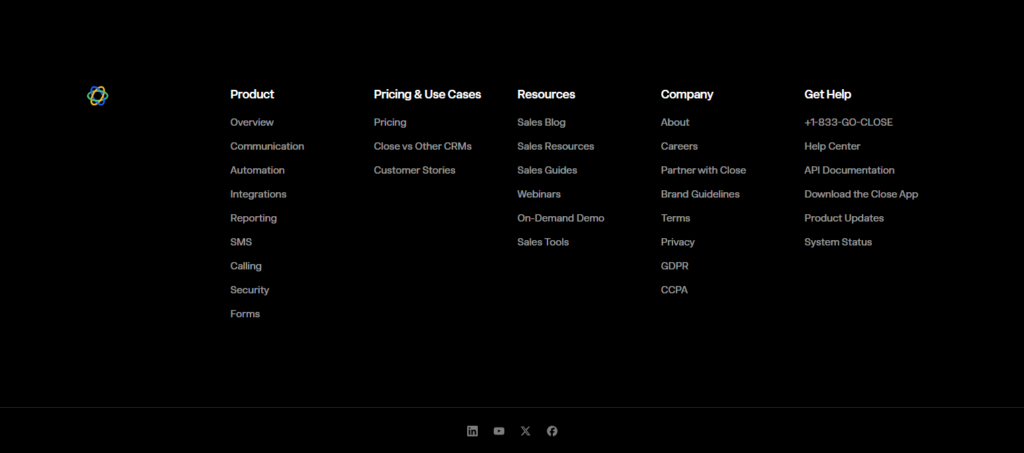Open the Communication product page
Viewport: 1024px width, 453px height.
coord(267,146)
